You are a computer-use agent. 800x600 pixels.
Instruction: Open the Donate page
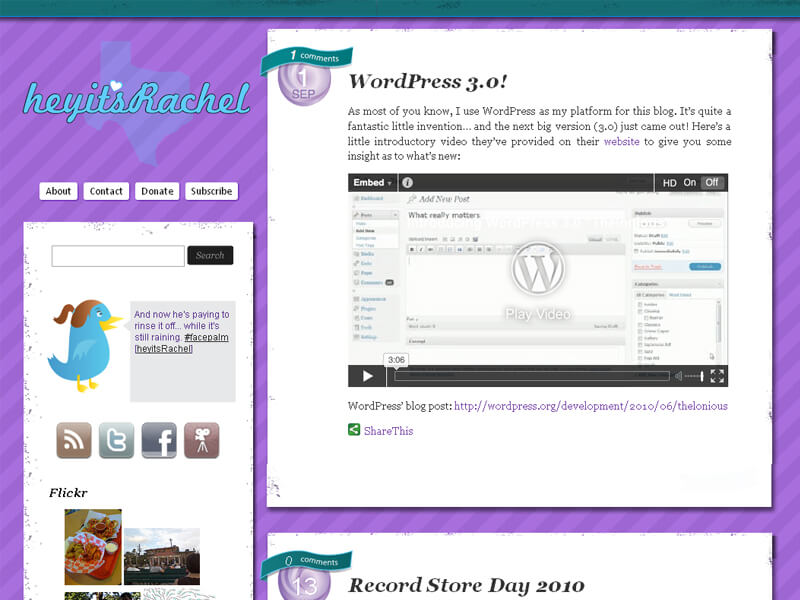click(x=157, y=191)
